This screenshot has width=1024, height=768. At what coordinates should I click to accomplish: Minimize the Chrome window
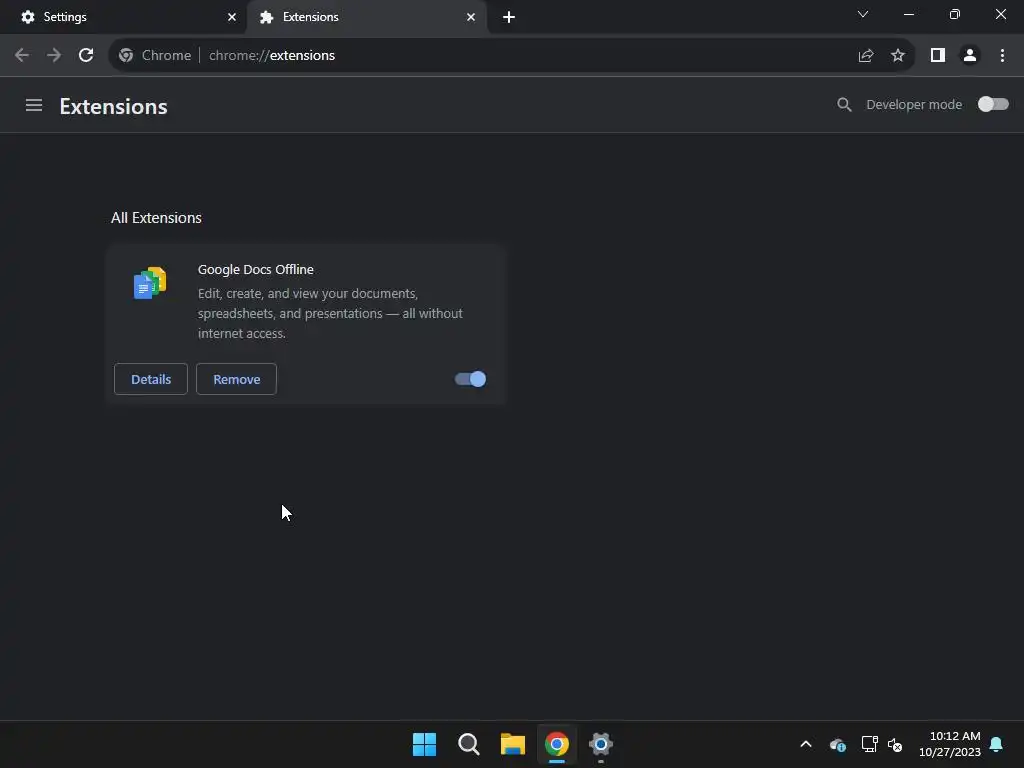click(x=908, y=14)
